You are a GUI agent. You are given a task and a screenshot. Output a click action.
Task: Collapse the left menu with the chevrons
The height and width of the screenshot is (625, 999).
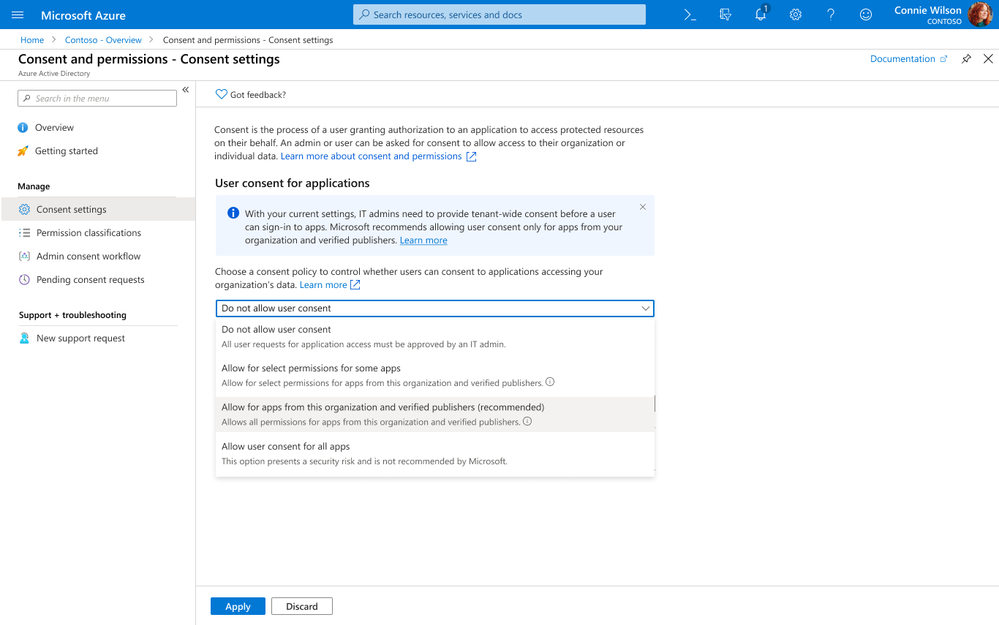pyautogui.click(x=185, y=90)
